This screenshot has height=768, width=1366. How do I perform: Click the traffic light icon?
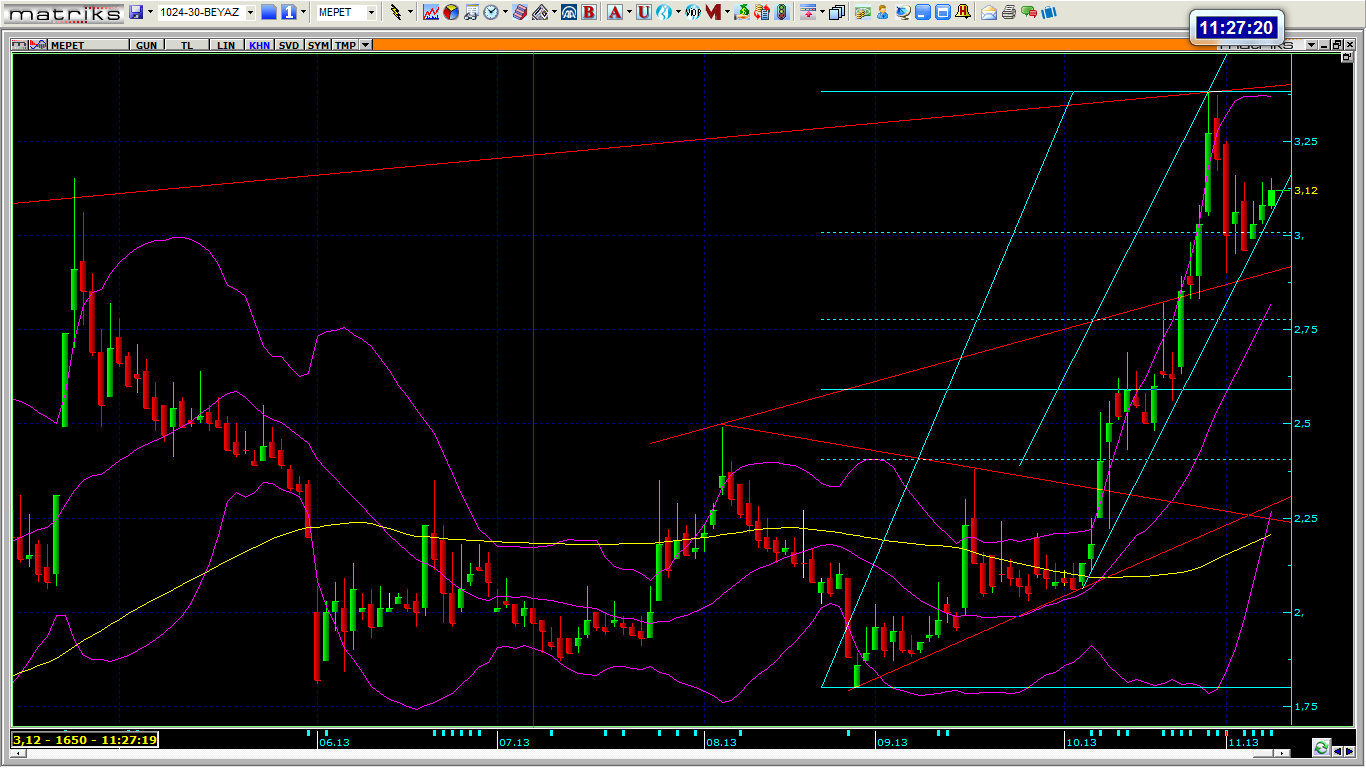click(x=781, y=12)
